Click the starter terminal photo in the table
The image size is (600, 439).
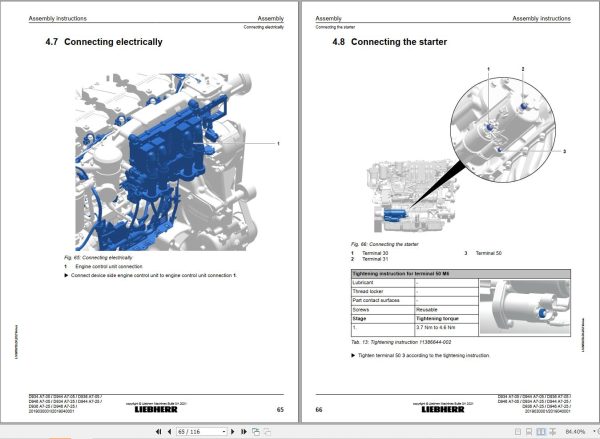pyautogui.click(x=525, y=307)
